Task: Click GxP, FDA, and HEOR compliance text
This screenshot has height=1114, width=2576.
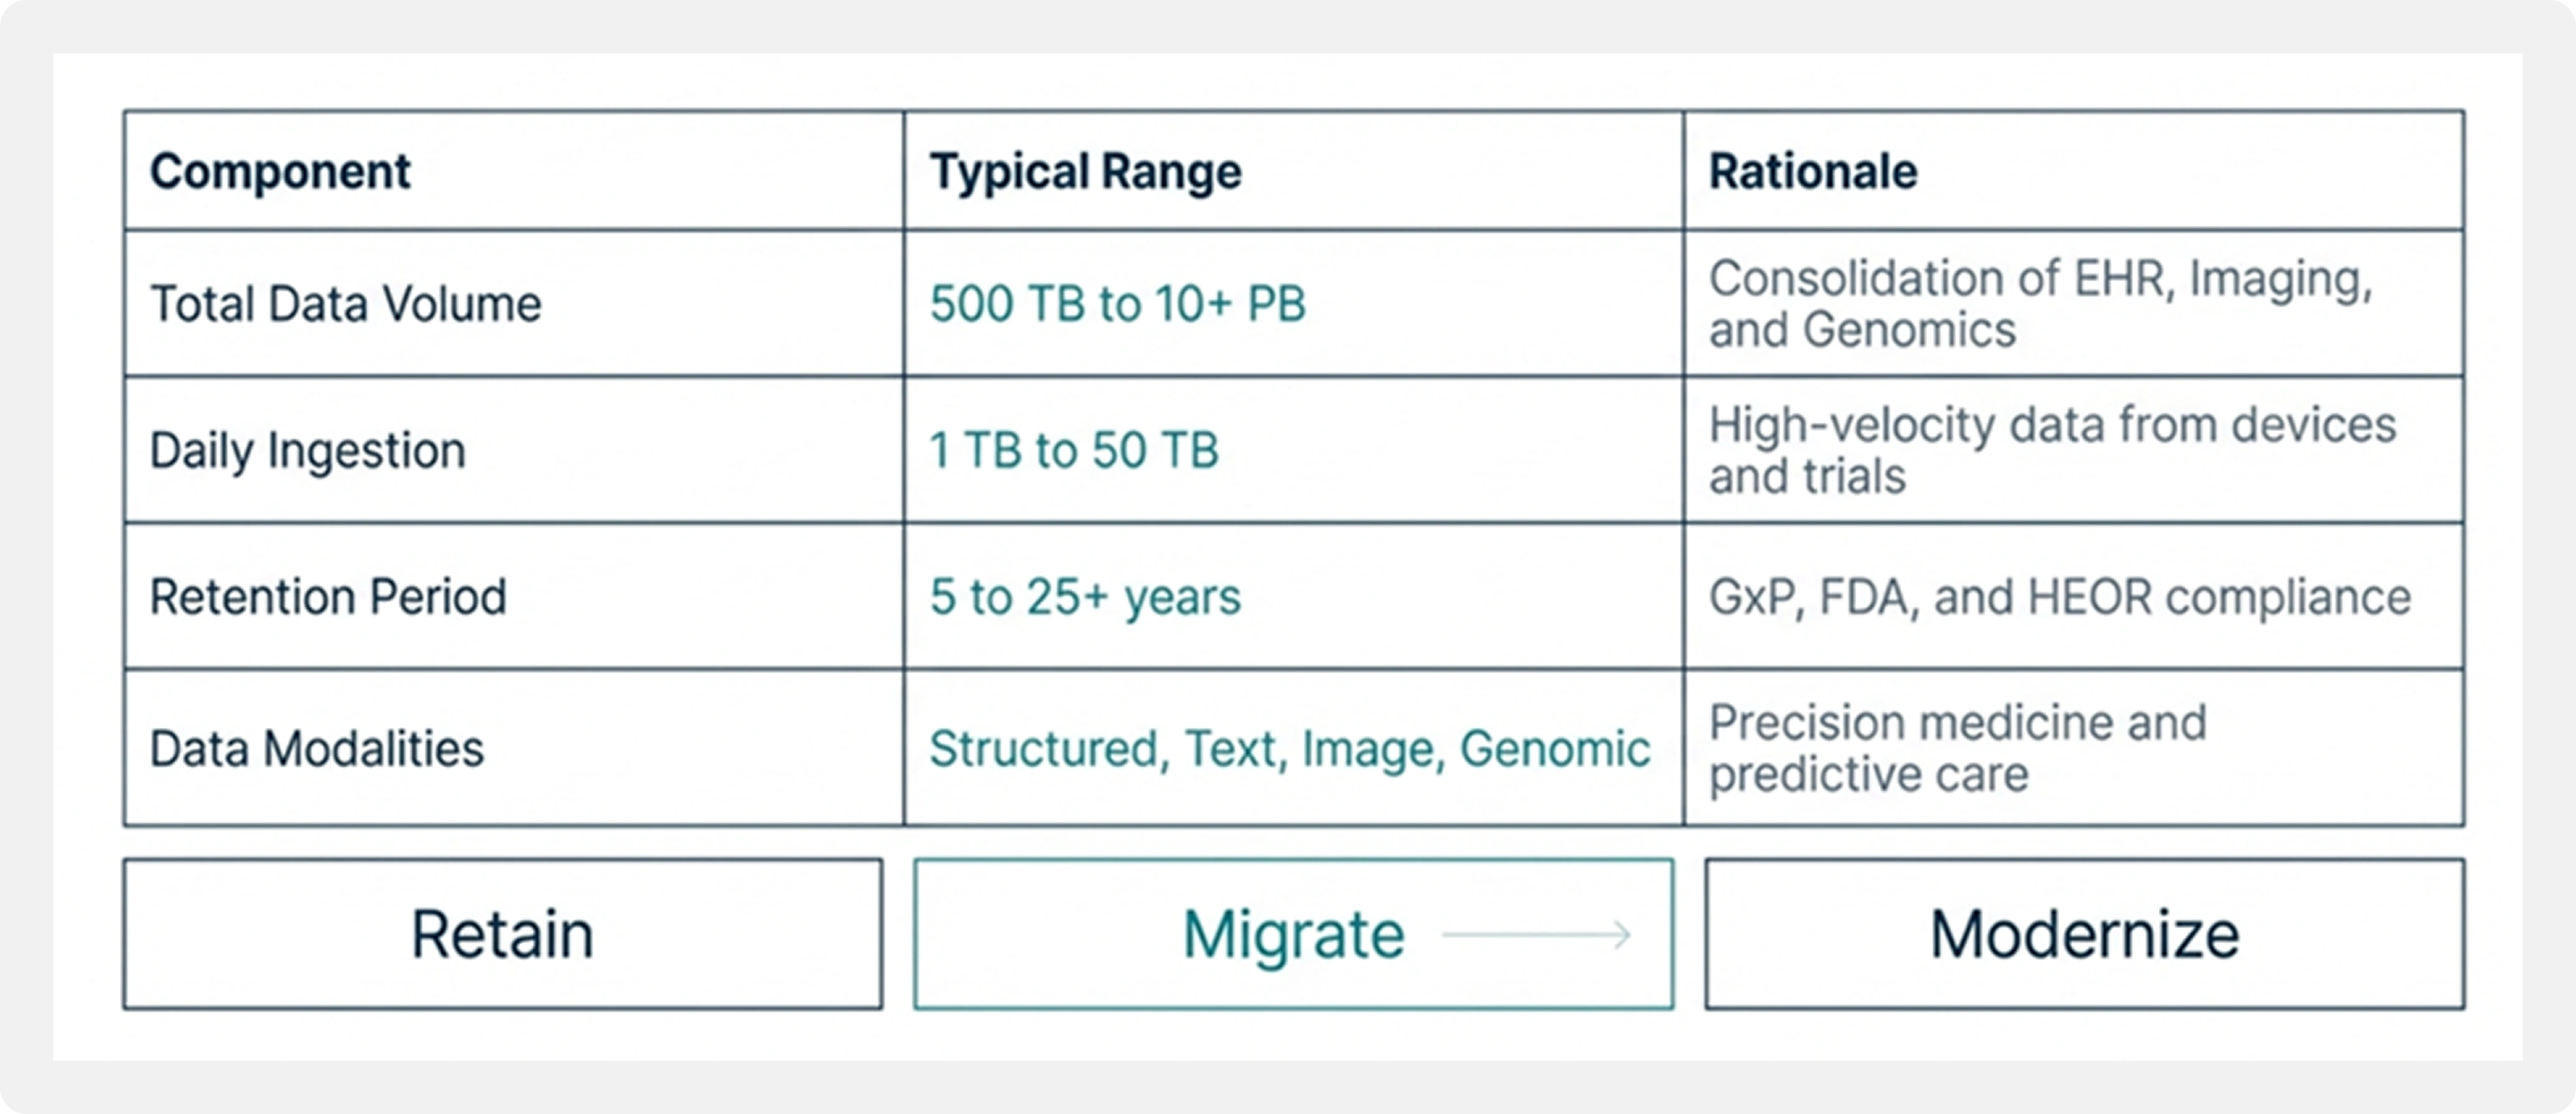Action: (2059, 597)
